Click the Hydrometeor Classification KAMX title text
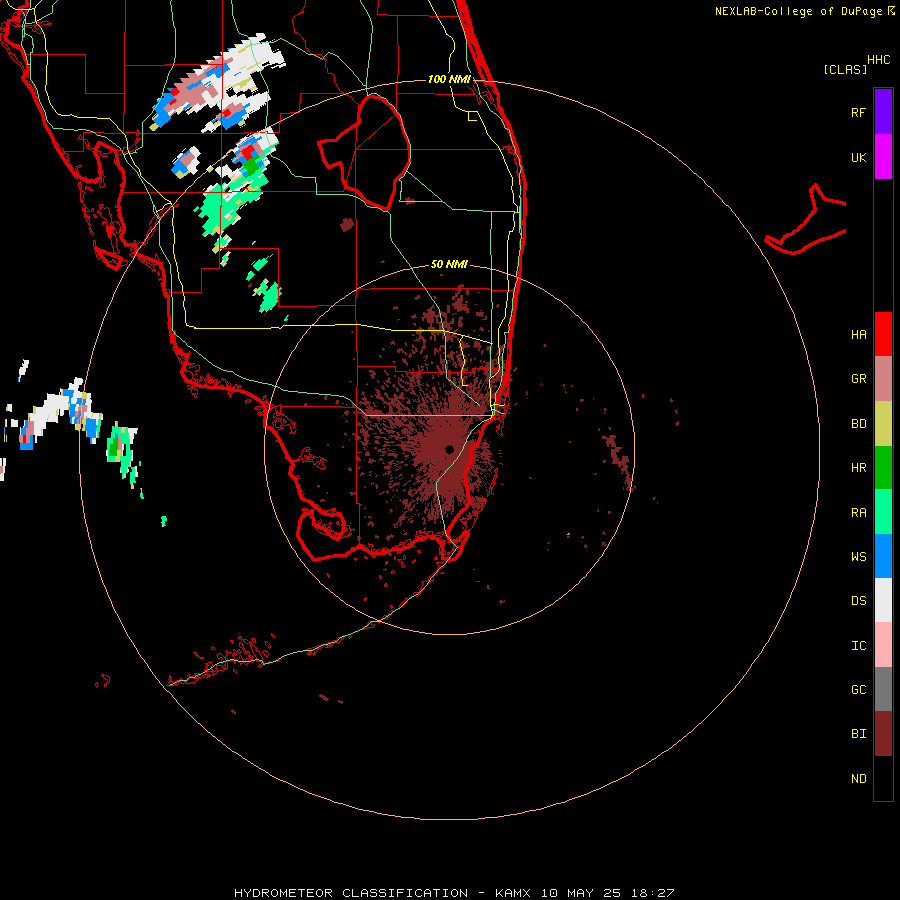The image size is (900, 900). tap(454, 893)
